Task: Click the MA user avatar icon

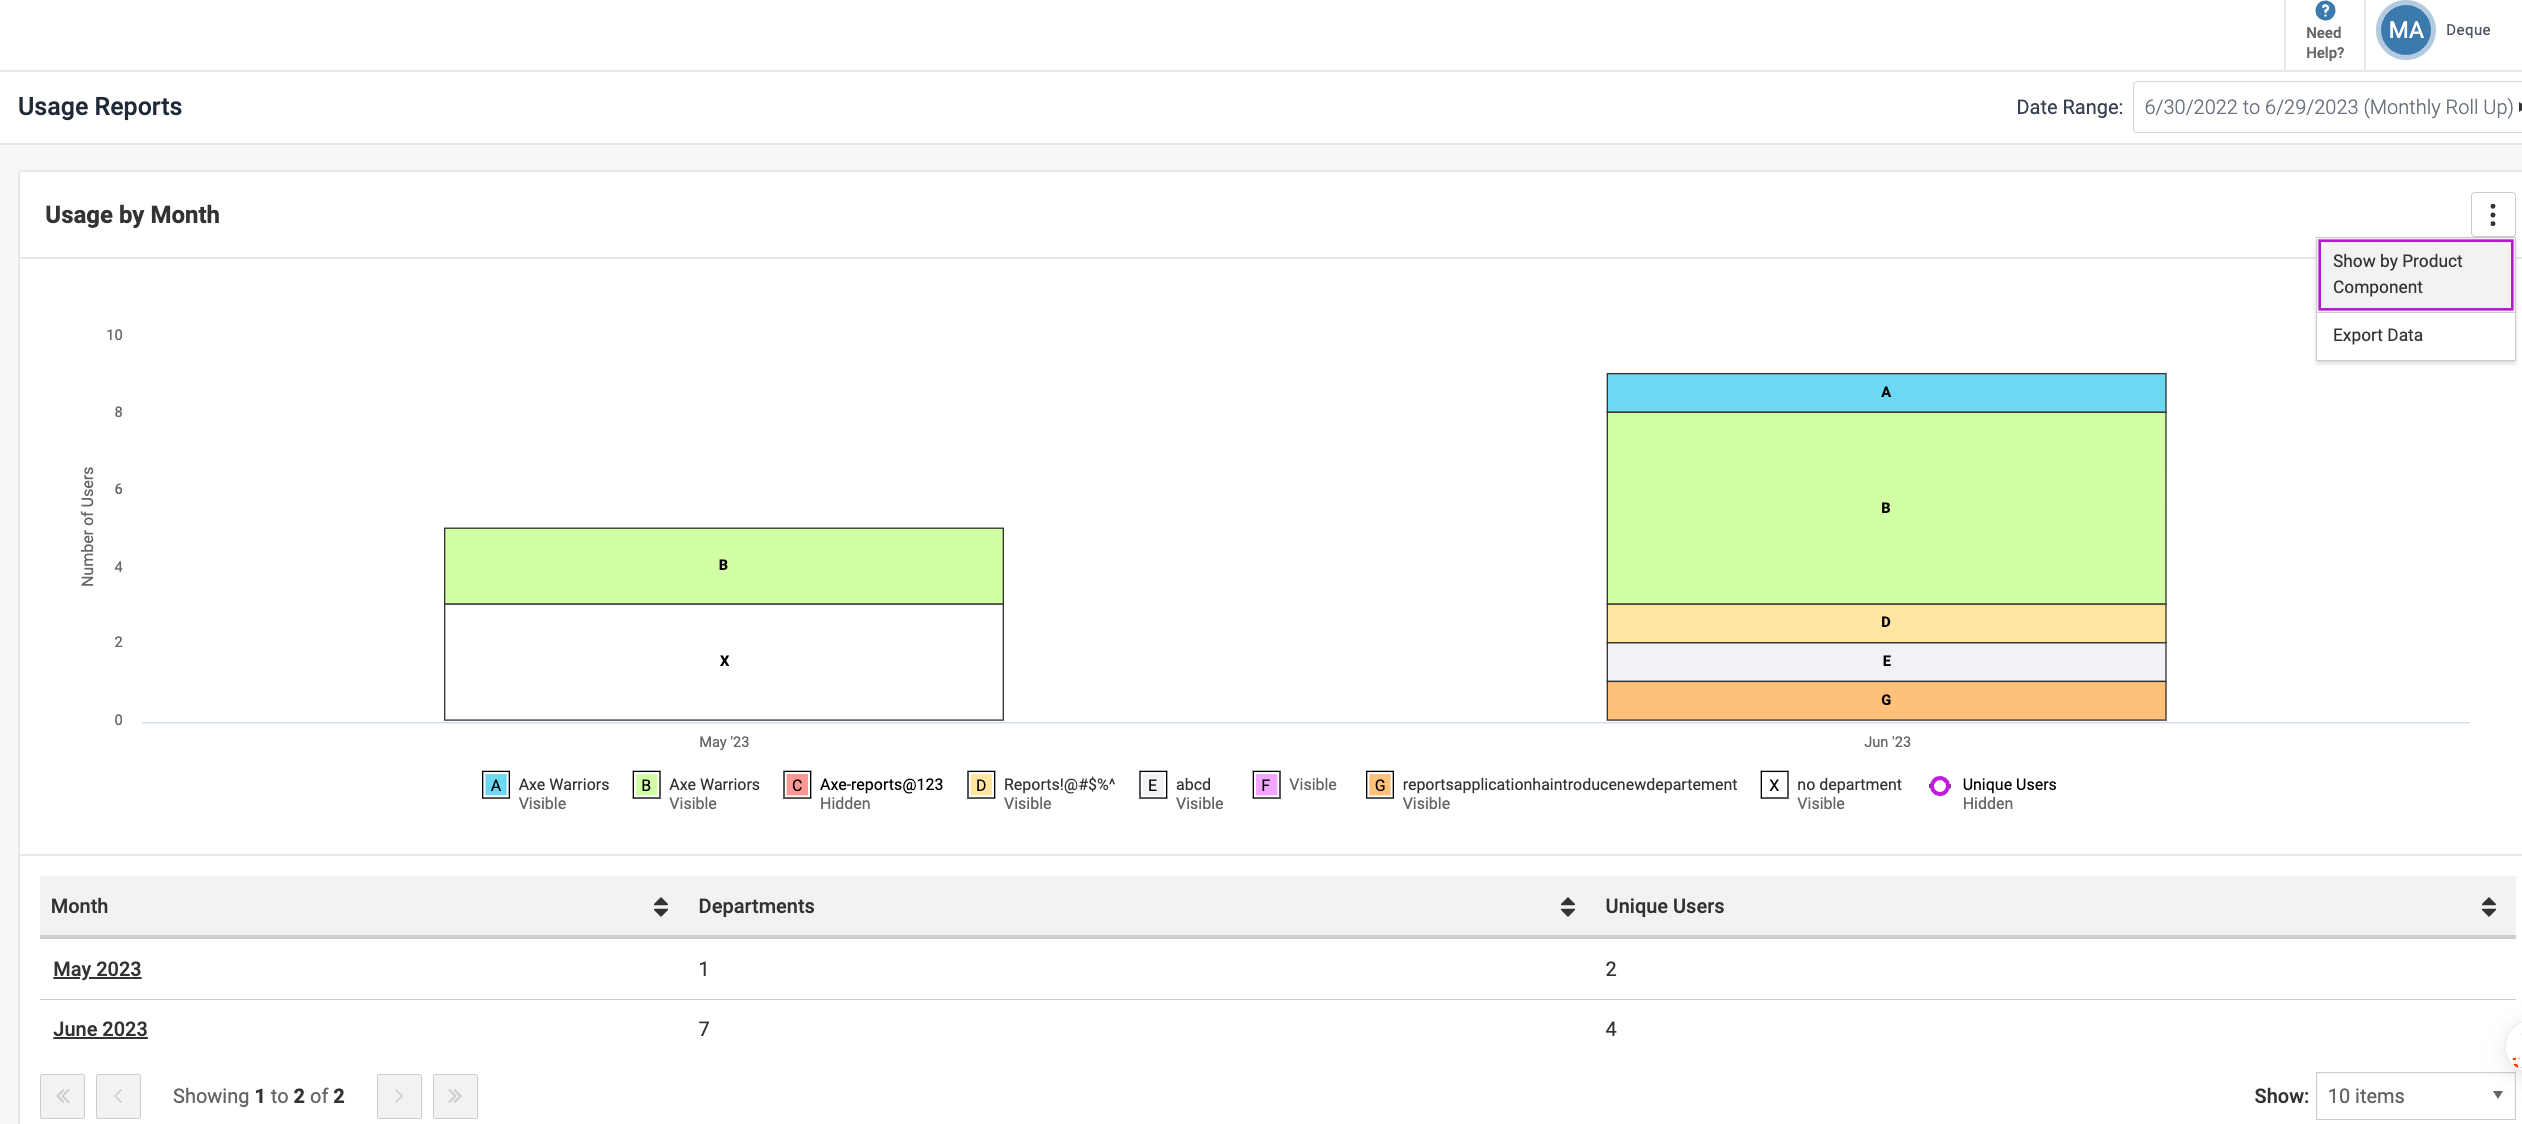Action: 2405,31
